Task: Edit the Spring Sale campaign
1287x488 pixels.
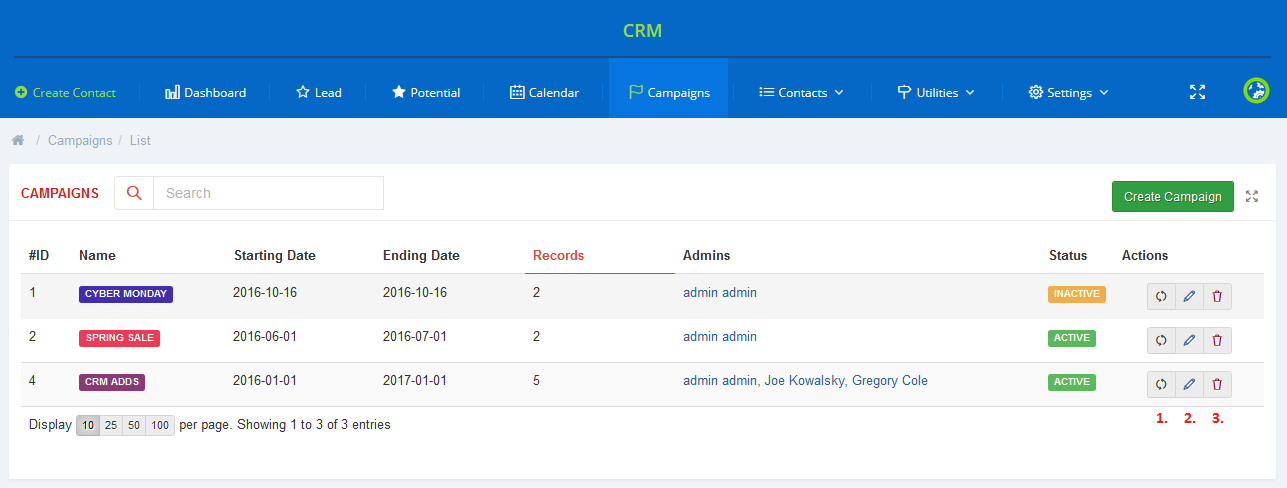Action: tap(1189, 340)
